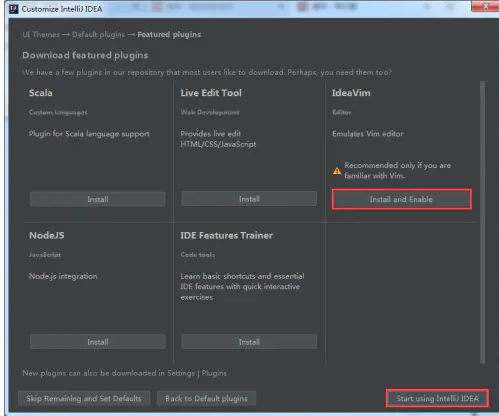Close the Customize IntelliJ IDEA window

485,6
